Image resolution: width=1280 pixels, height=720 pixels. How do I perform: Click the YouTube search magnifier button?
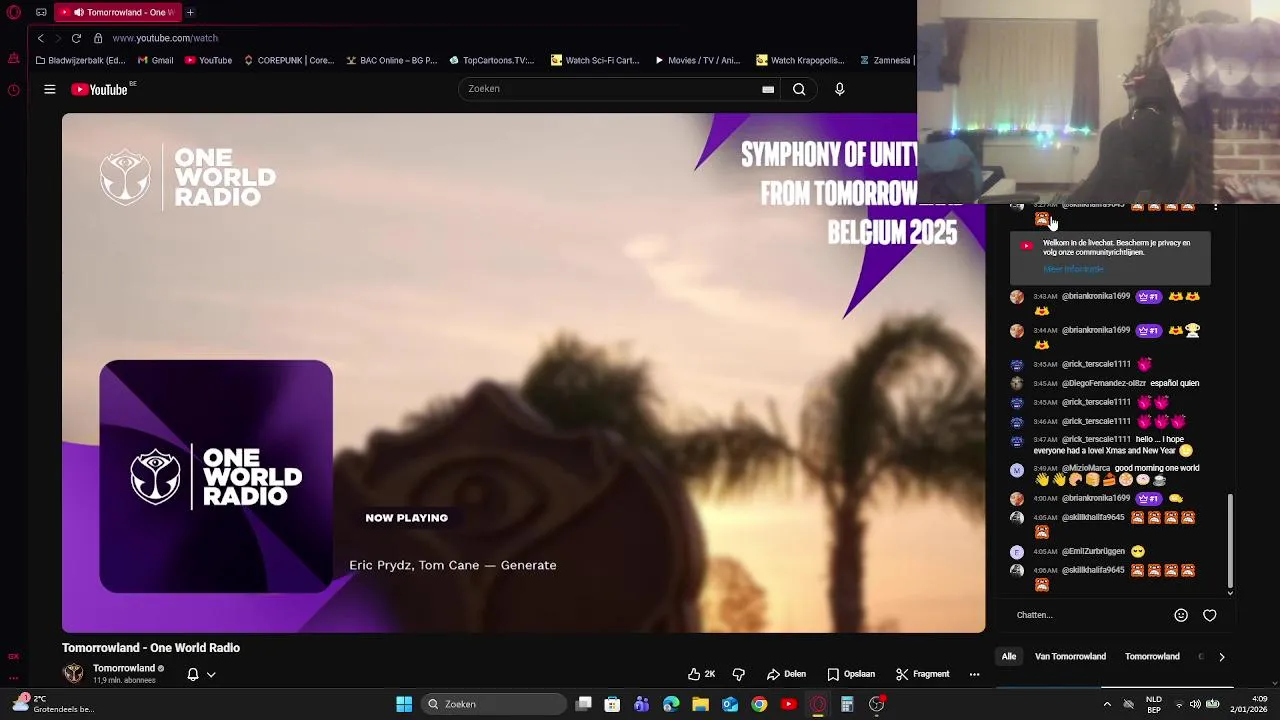799,89
